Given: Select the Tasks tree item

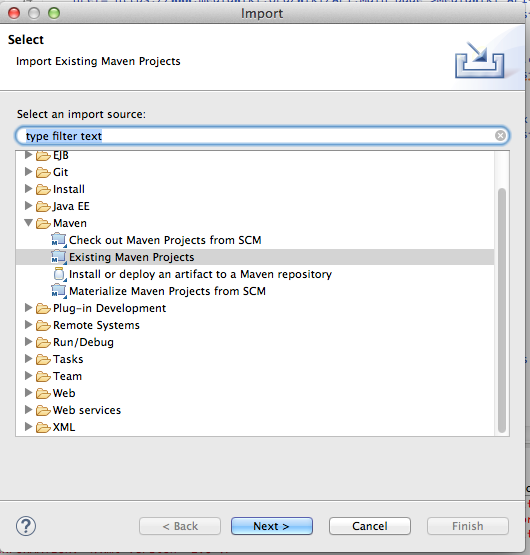Looking at the screenshot, I should tap(68, 359).
